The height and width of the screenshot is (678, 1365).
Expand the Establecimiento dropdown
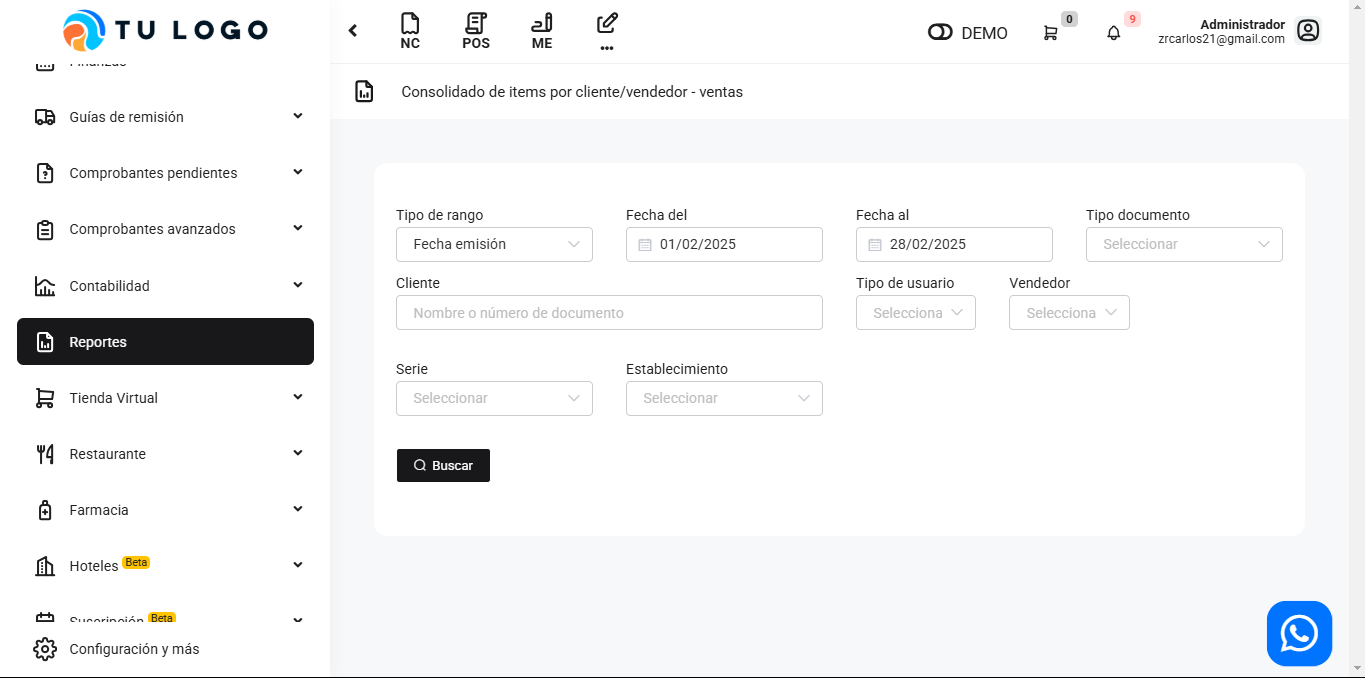click(x=724, y=398)
